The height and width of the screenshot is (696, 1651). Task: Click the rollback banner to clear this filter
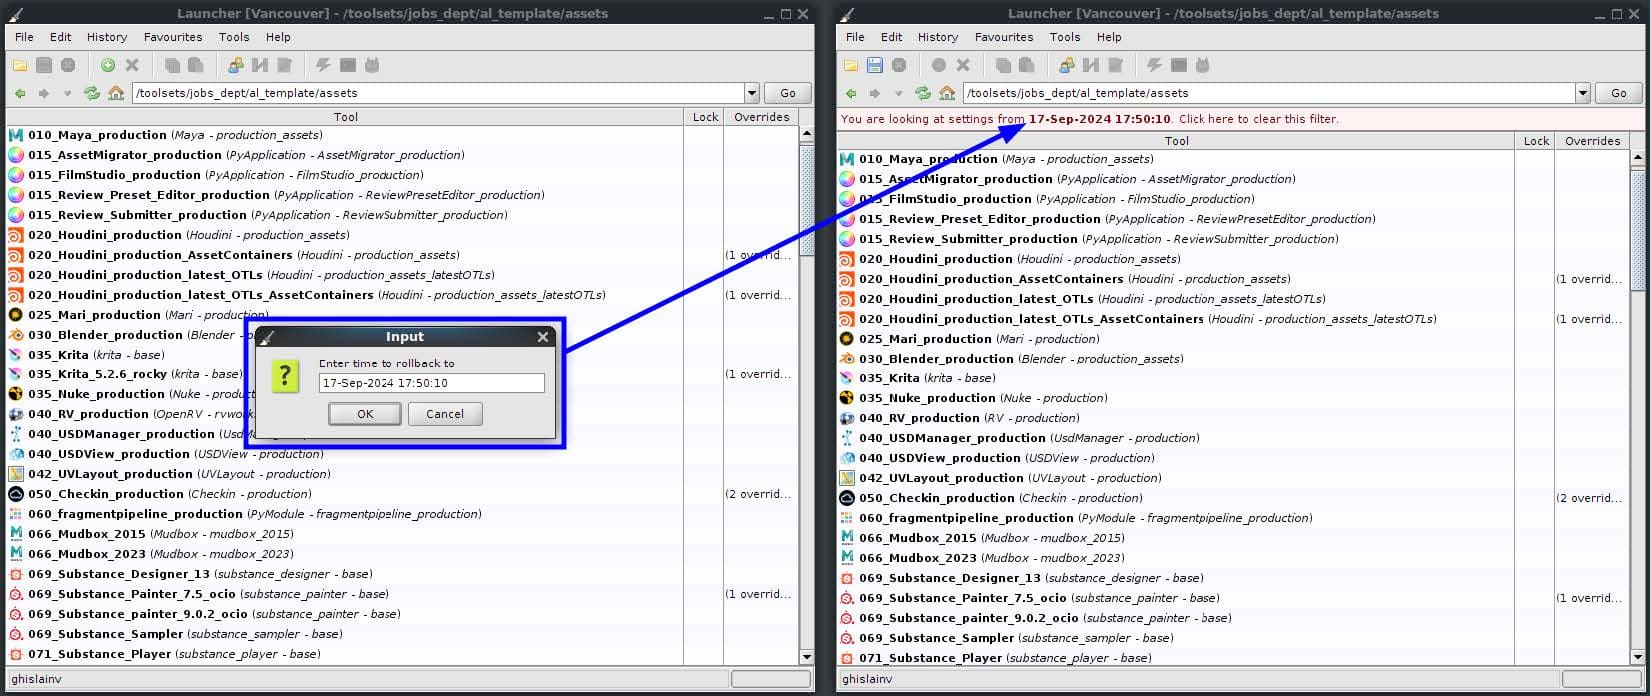(1240, 119)
